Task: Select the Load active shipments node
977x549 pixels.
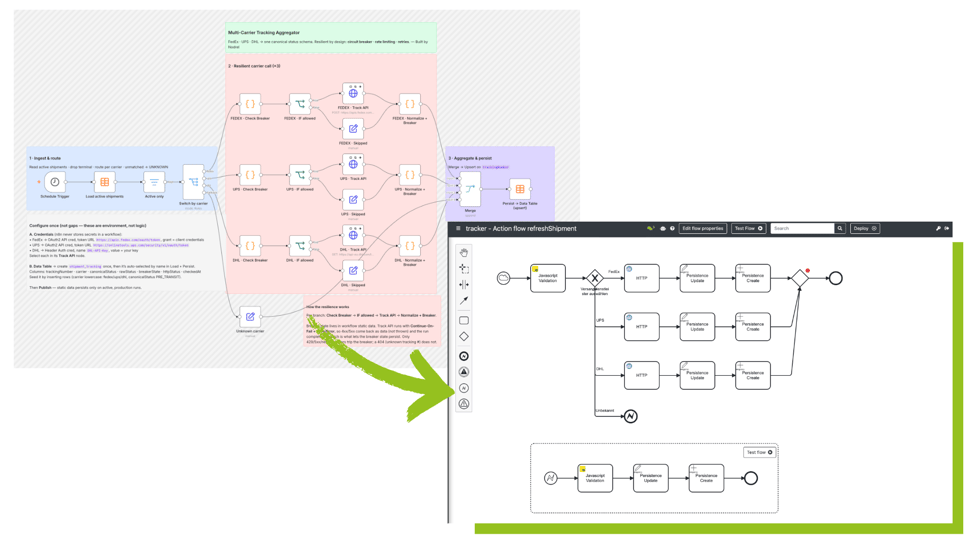Action: click(x=105, y=182)
